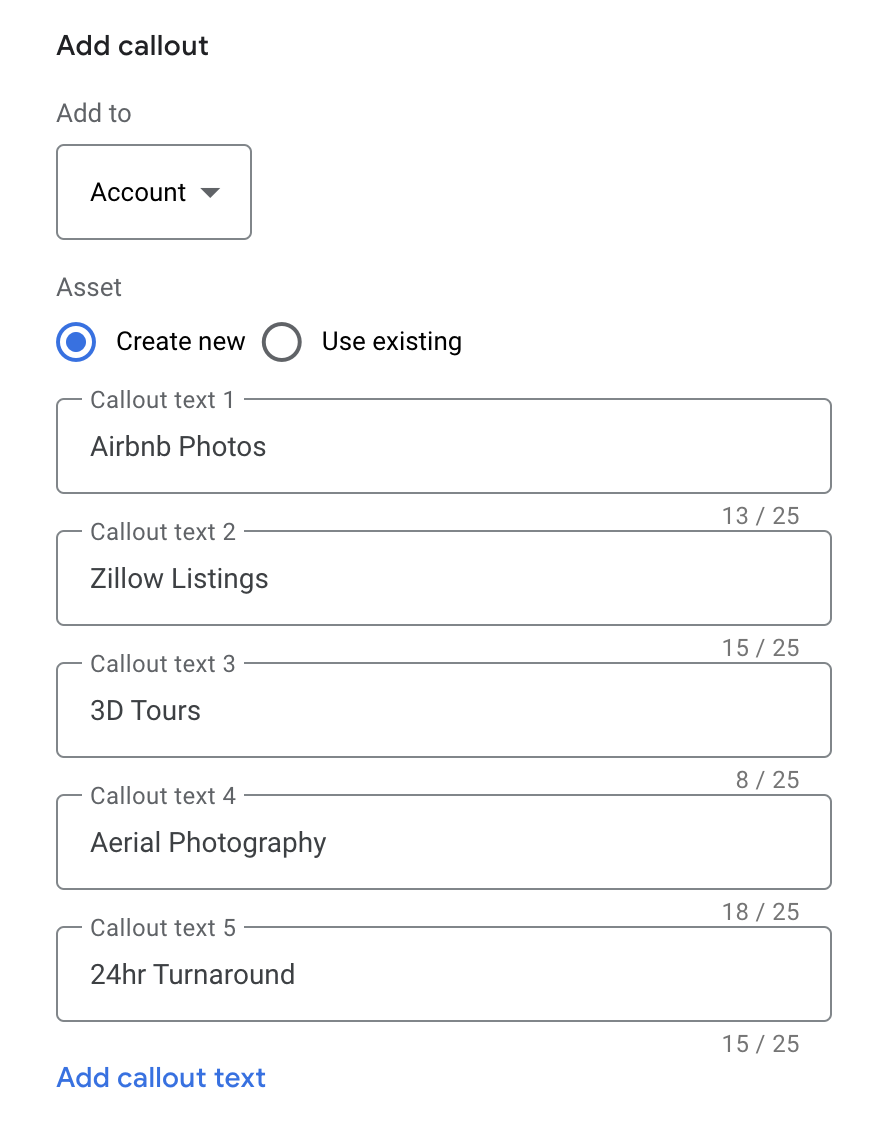Focus the Airbnb Photos callout field
Viewport: 882px width, 1142px height.
pyautogui.click(x=443, y=447)
